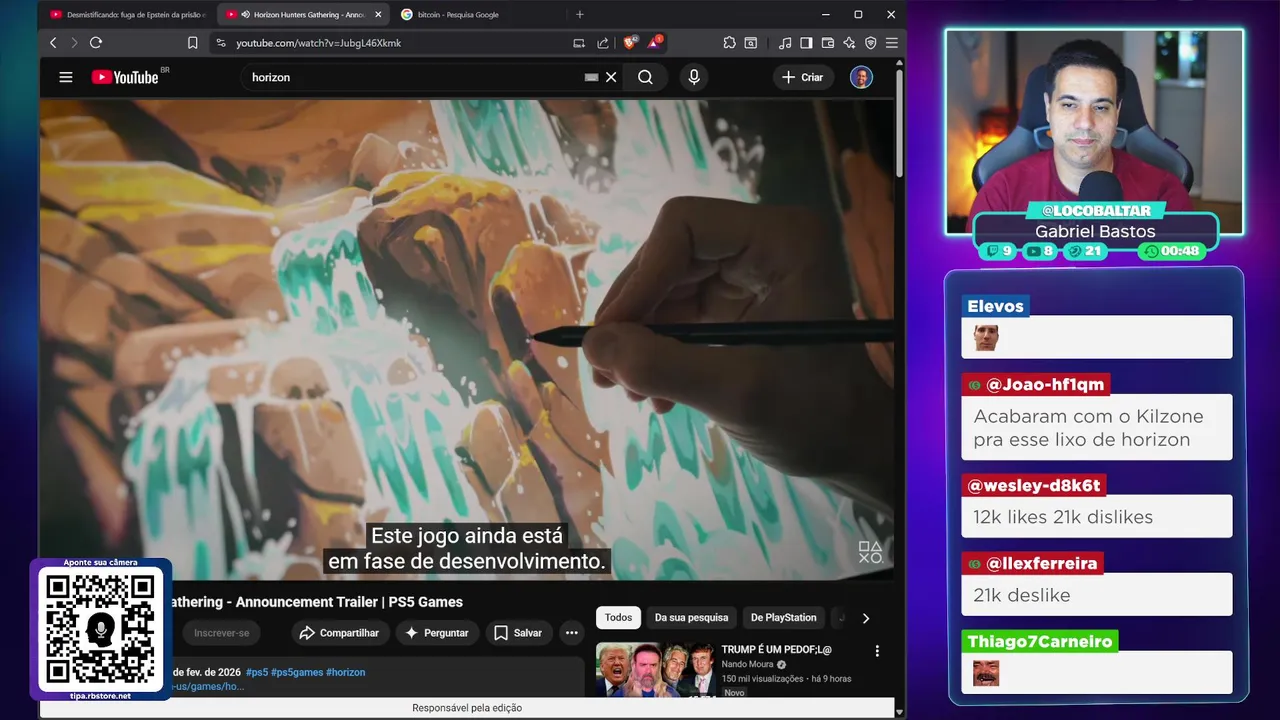Go forward with the browser forward arrow
The width and height of the screenshot is (1280, 720).
pyautogui.click(x=73, y=43)
